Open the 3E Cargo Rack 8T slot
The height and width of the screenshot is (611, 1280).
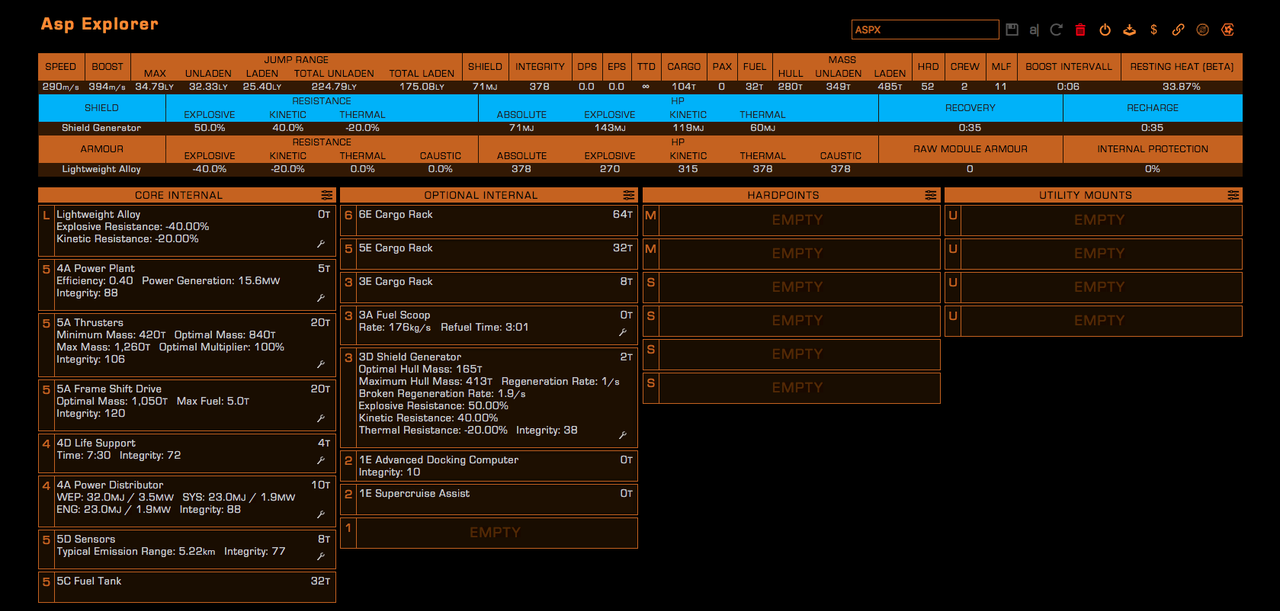tap(489, 287)
